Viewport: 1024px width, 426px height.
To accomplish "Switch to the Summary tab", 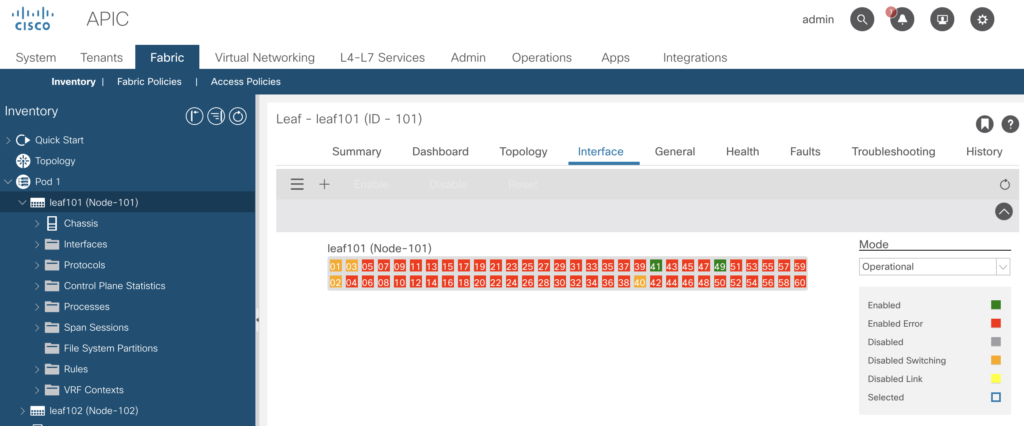I will pos(357,152).
